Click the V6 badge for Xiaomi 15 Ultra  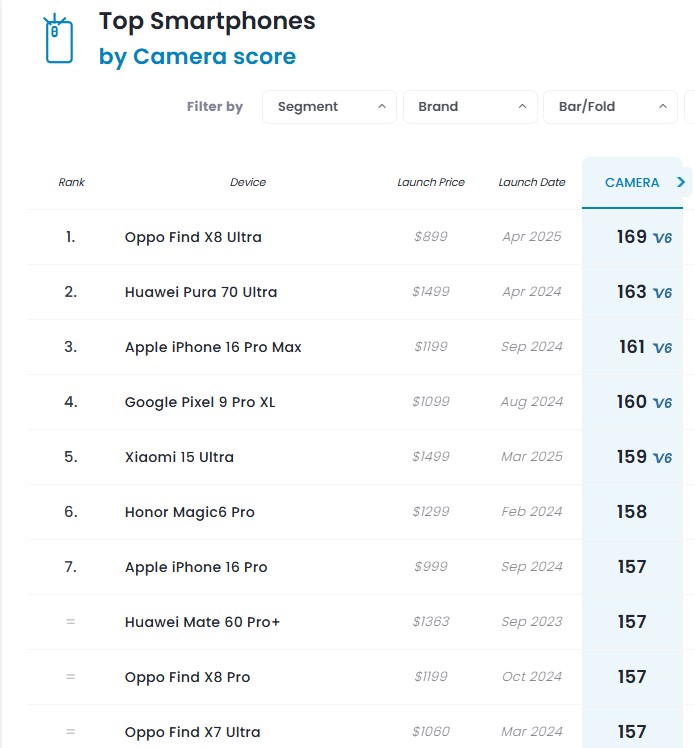click(662, 458)
